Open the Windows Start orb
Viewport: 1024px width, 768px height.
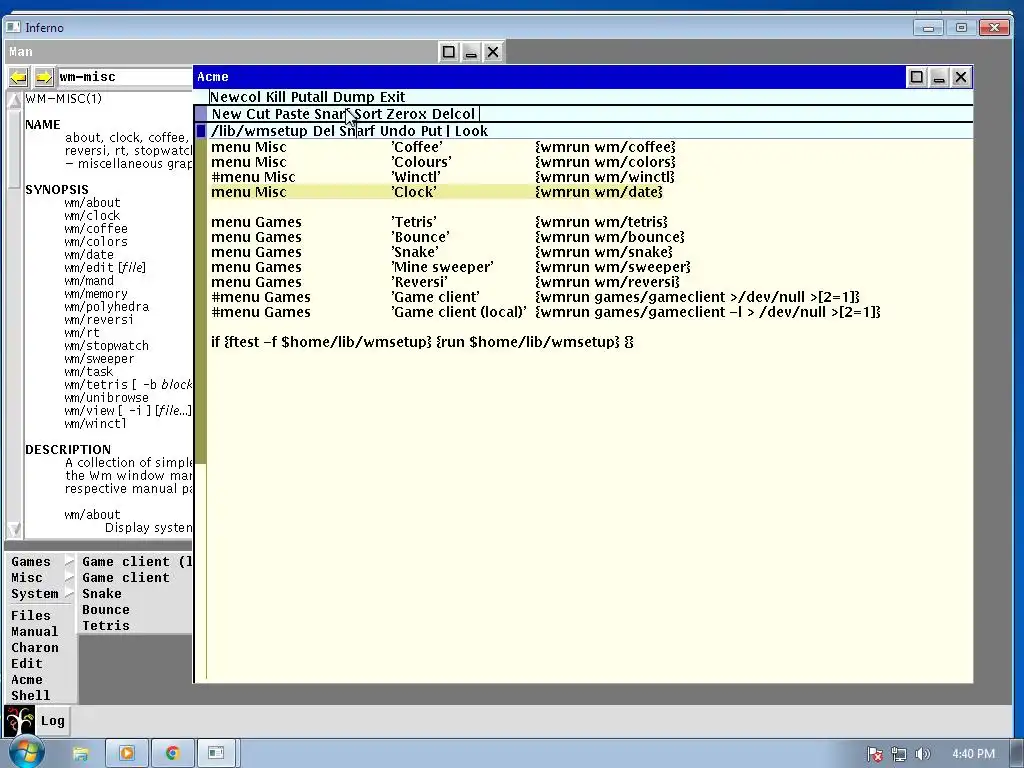[26, 753]
